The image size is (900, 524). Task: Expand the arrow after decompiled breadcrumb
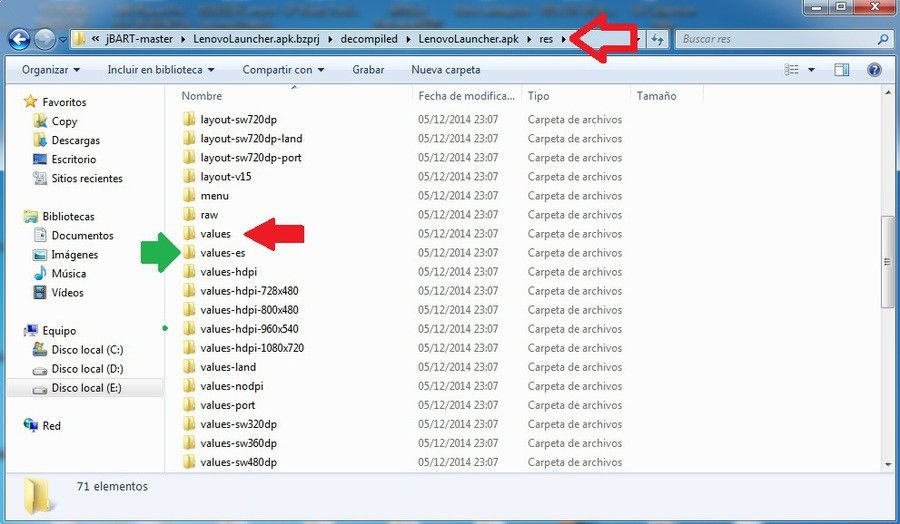tap(408, 39)
